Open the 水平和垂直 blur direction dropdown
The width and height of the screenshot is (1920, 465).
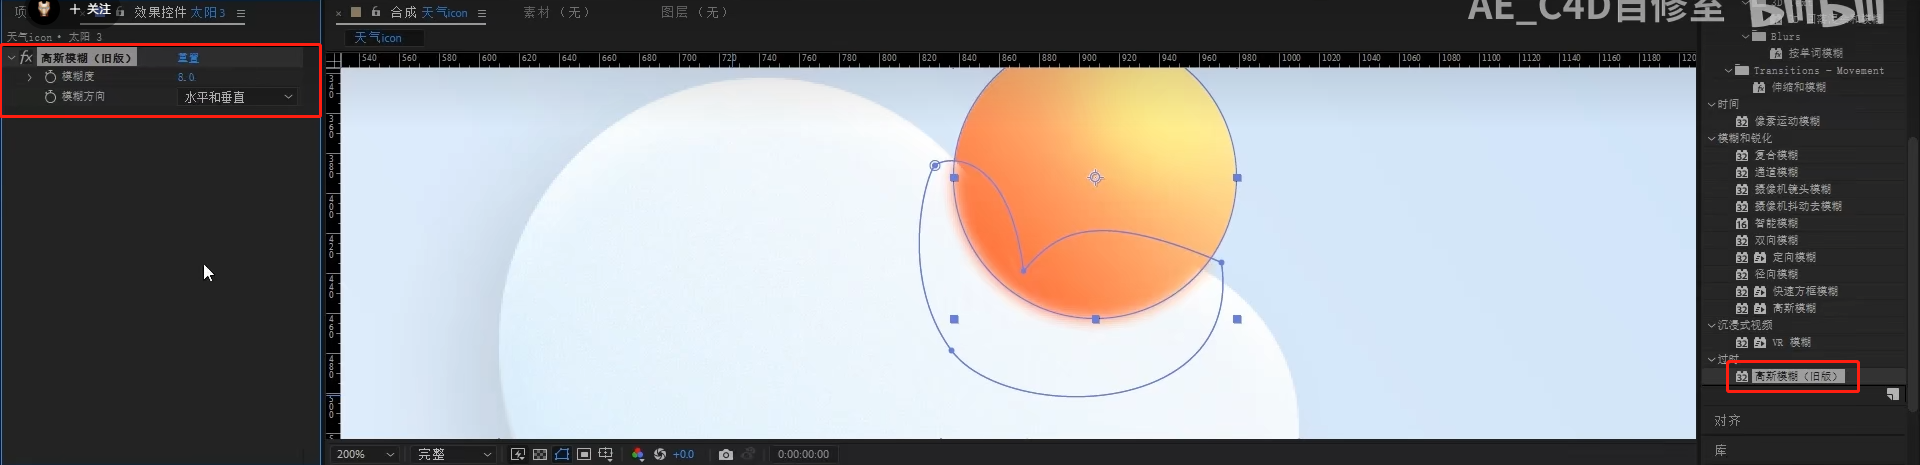coord(238,97)
